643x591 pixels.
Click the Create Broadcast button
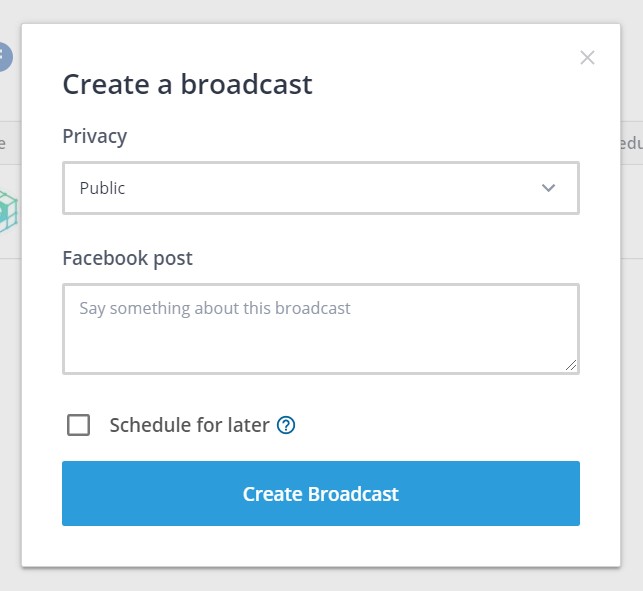pyautogui.click(x=321, y=493)
